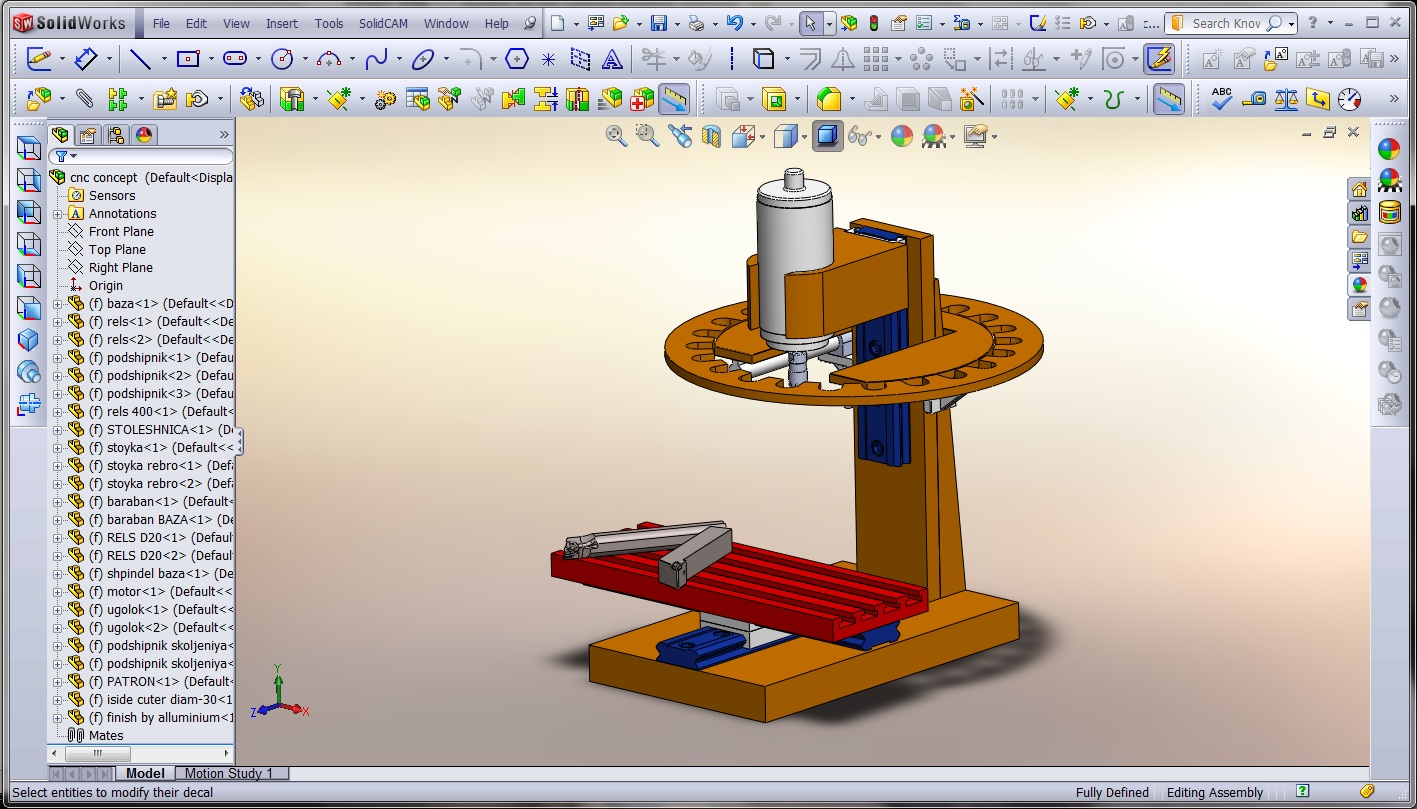The width and height of the screenshot is (1417, 809).
Task: Click the Search Knowledge Base input field
Action: 1225,21
